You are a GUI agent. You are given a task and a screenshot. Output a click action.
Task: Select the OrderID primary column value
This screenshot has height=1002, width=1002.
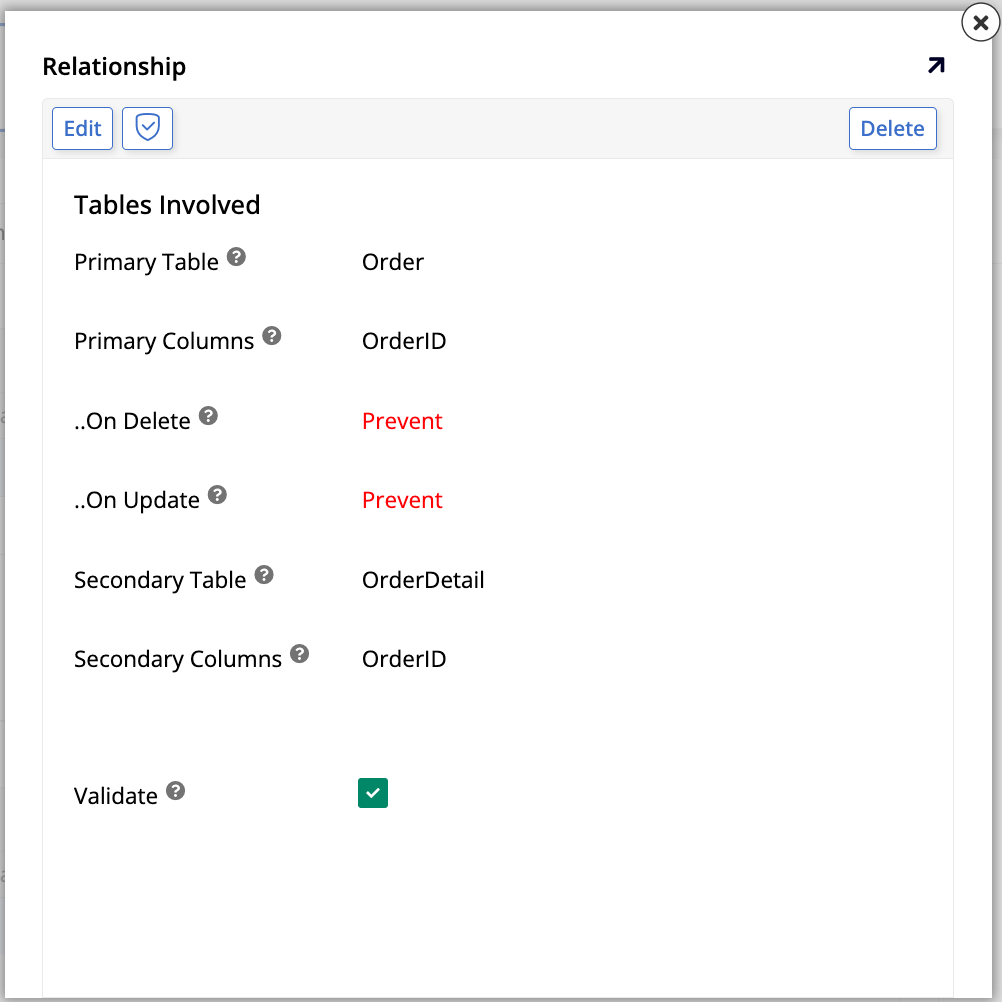pyautogui.click(x=404, y=341)
